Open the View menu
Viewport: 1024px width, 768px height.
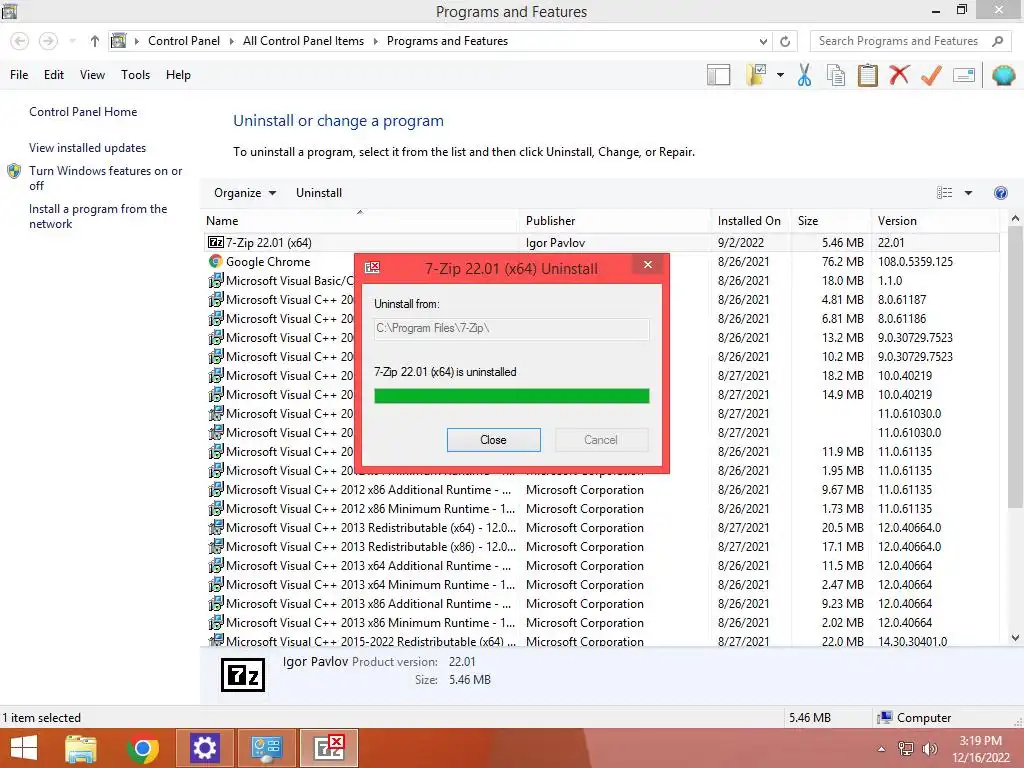[x=92, y=75]
